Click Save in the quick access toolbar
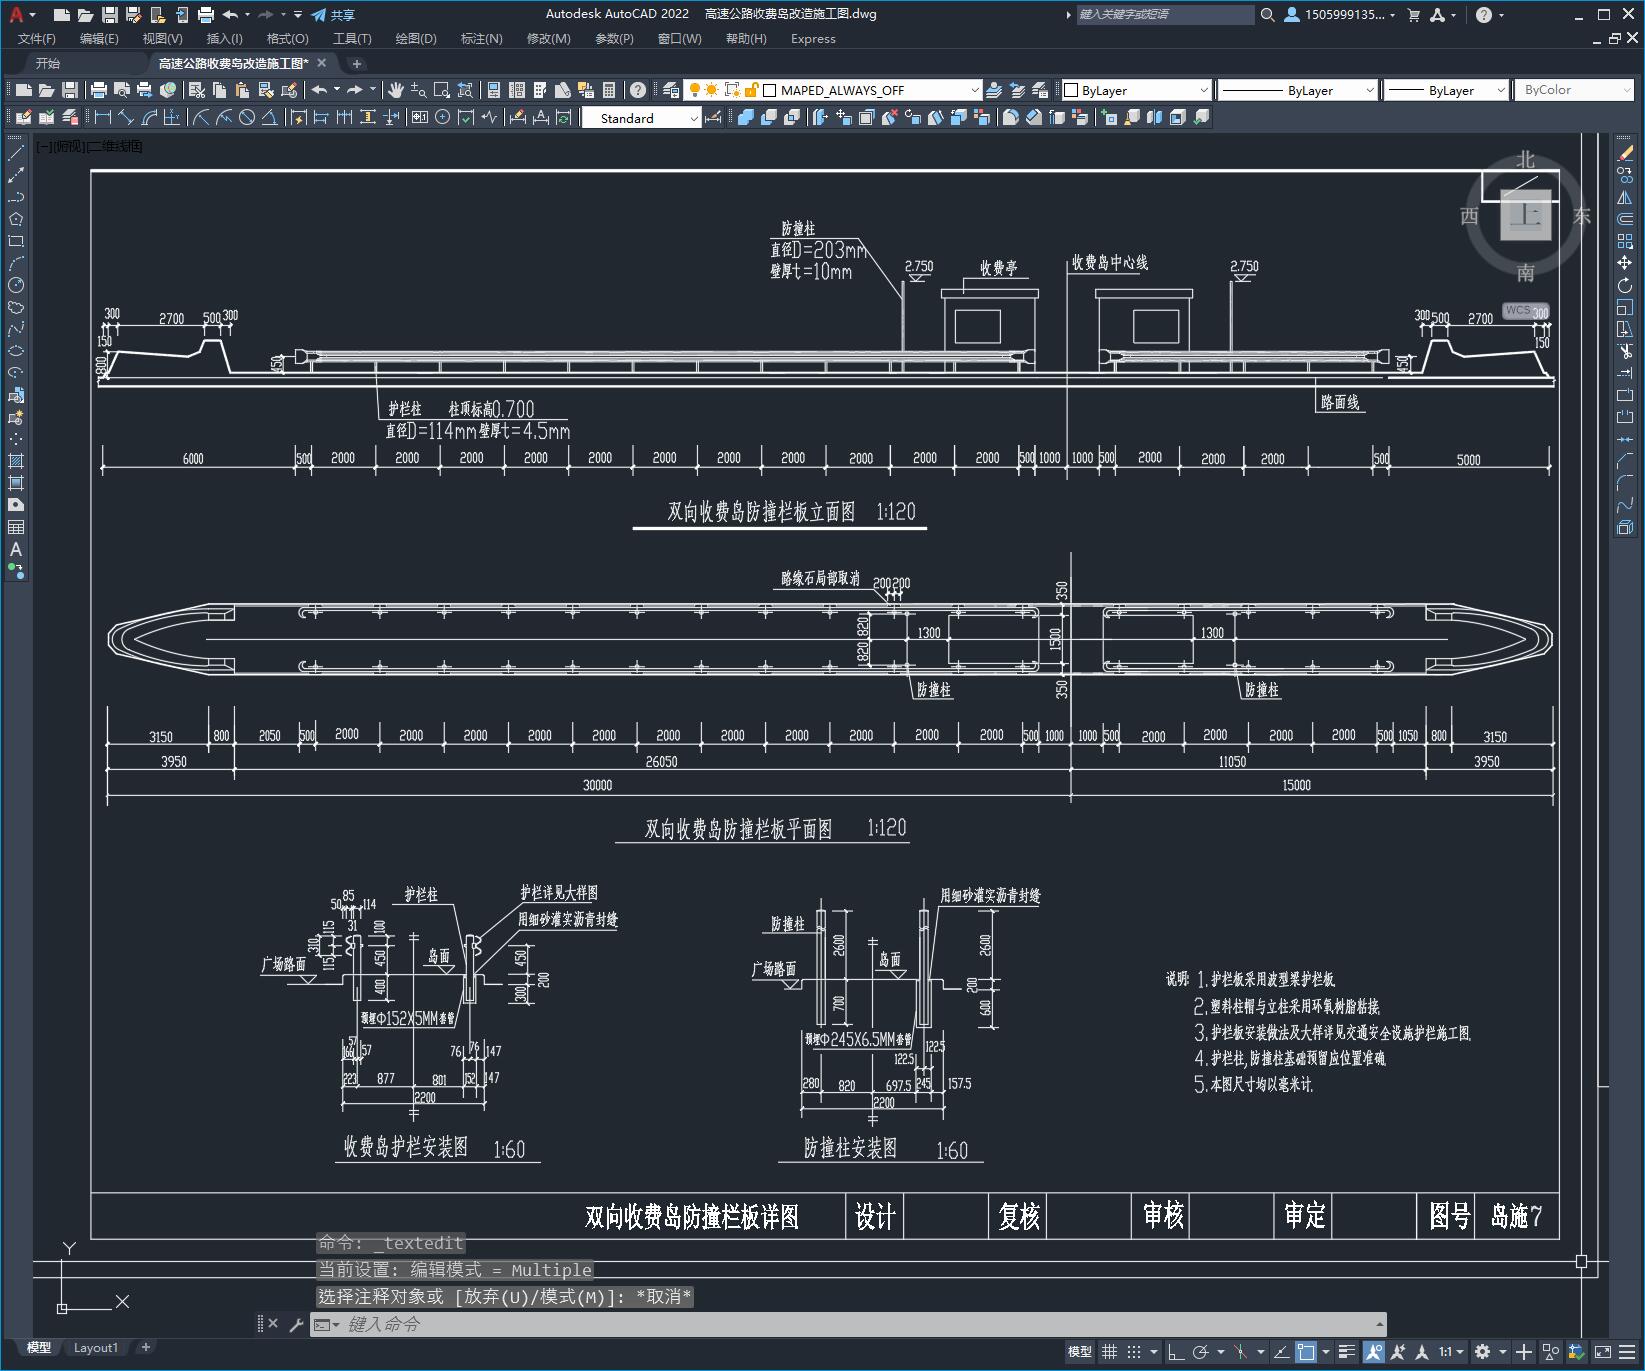 click(110, 14)
